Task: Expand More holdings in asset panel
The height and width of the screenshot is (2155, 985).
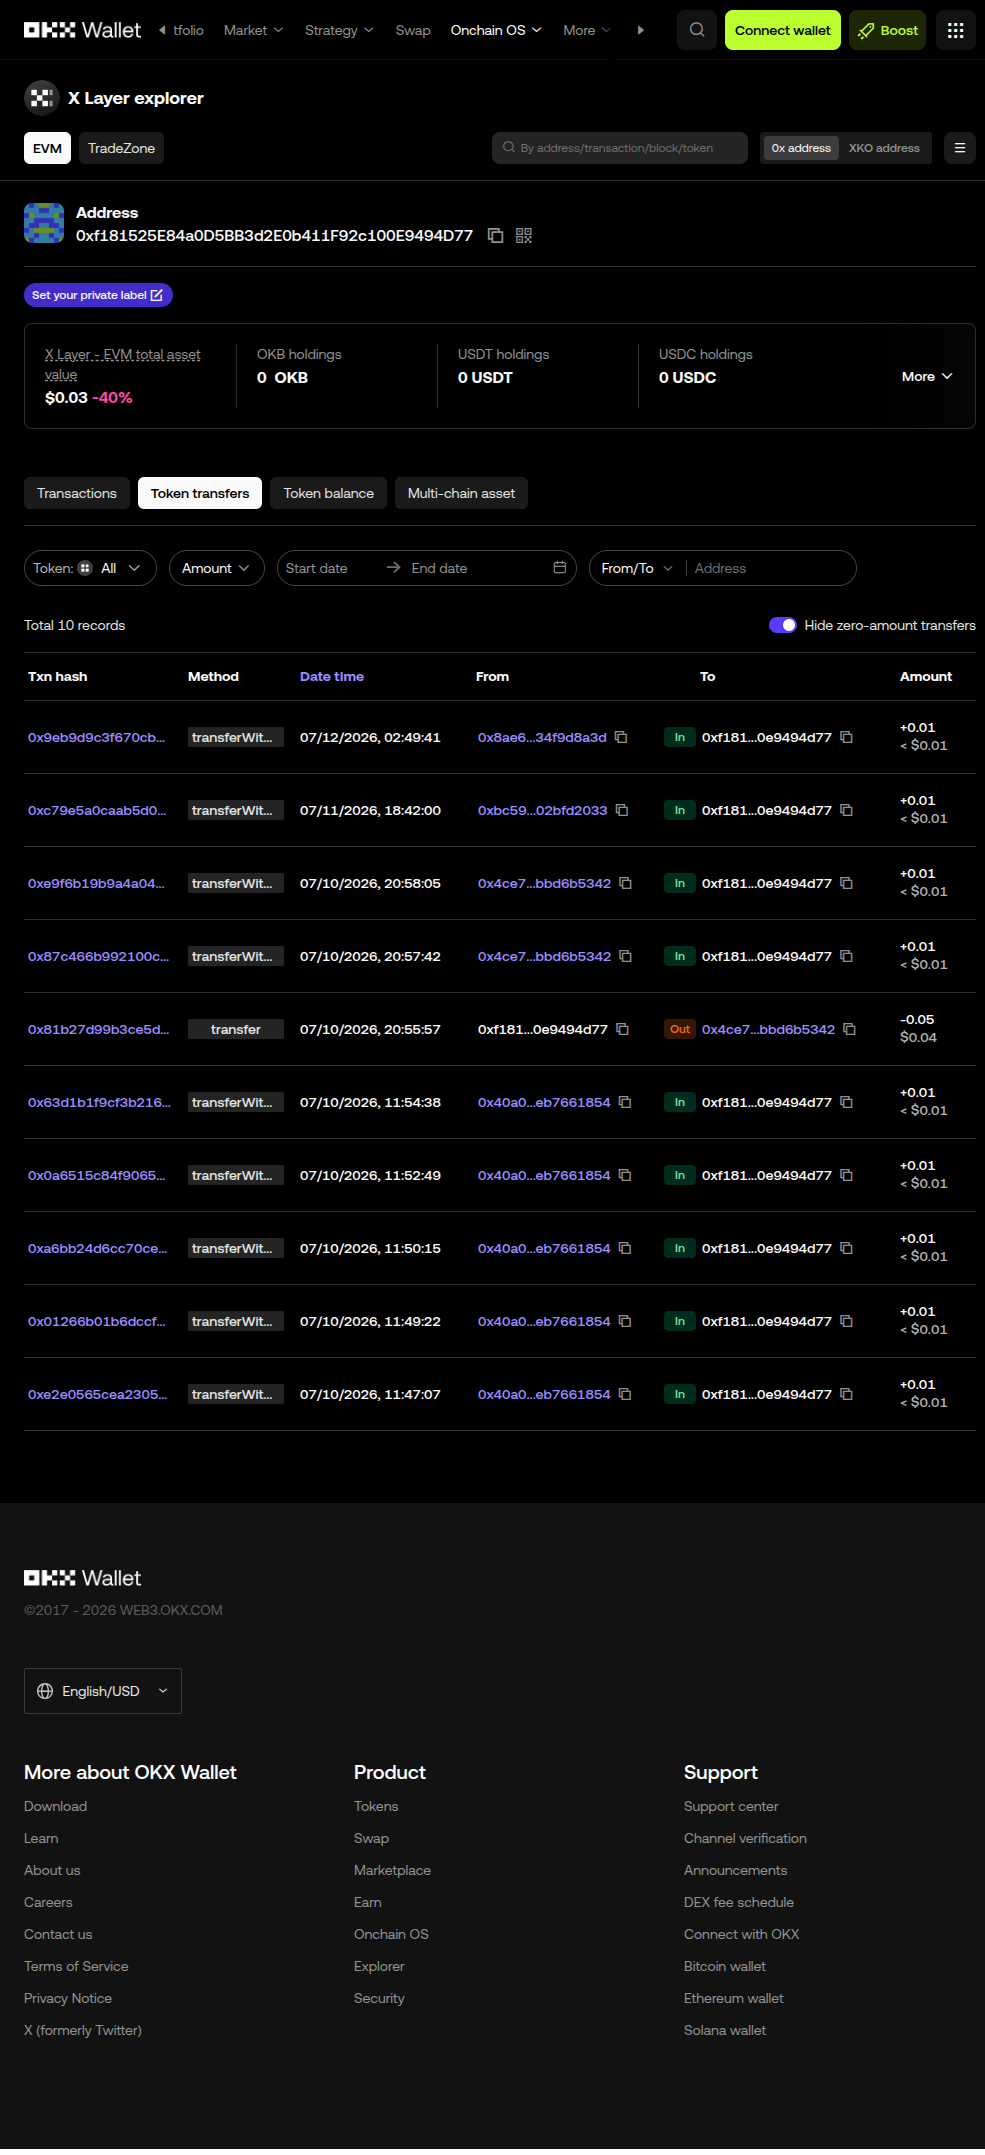Action: click(x=927, y=377)
